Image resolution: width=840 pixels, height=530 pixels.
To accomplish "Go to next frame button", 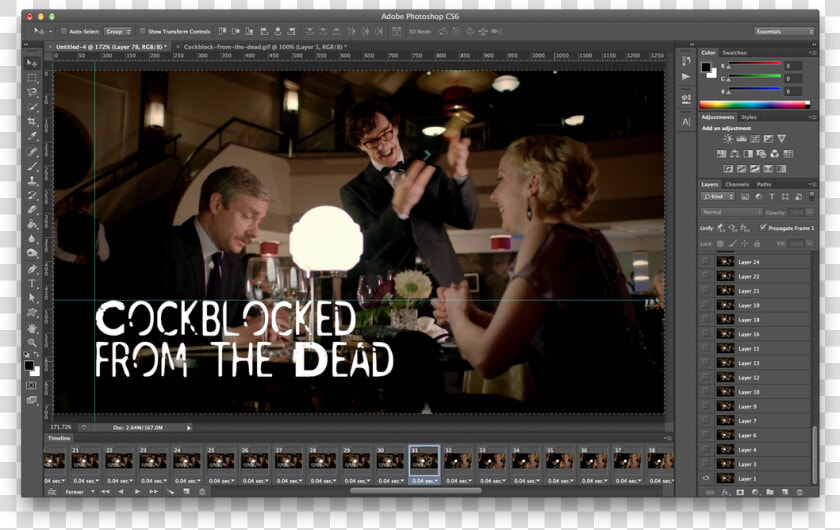I will [154, 491].
